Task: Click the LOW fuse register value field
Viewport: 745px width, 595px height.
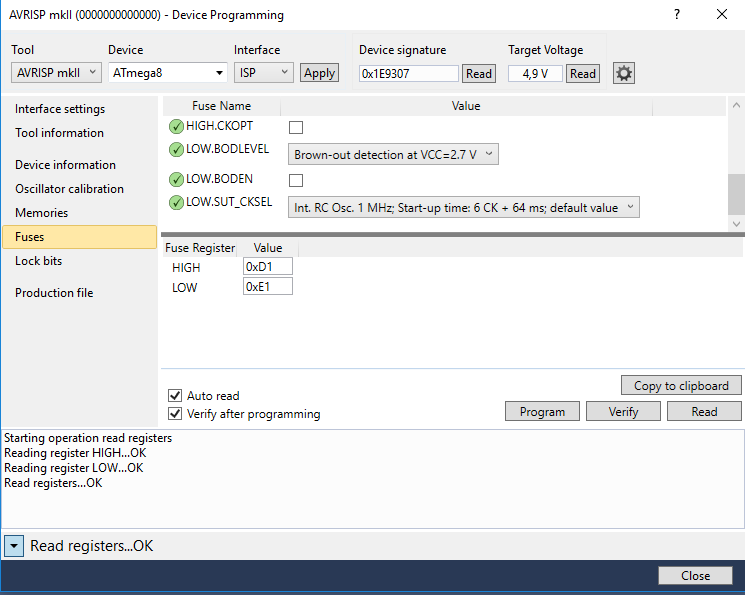Action: pyautogui.click(x=268, y=287)
